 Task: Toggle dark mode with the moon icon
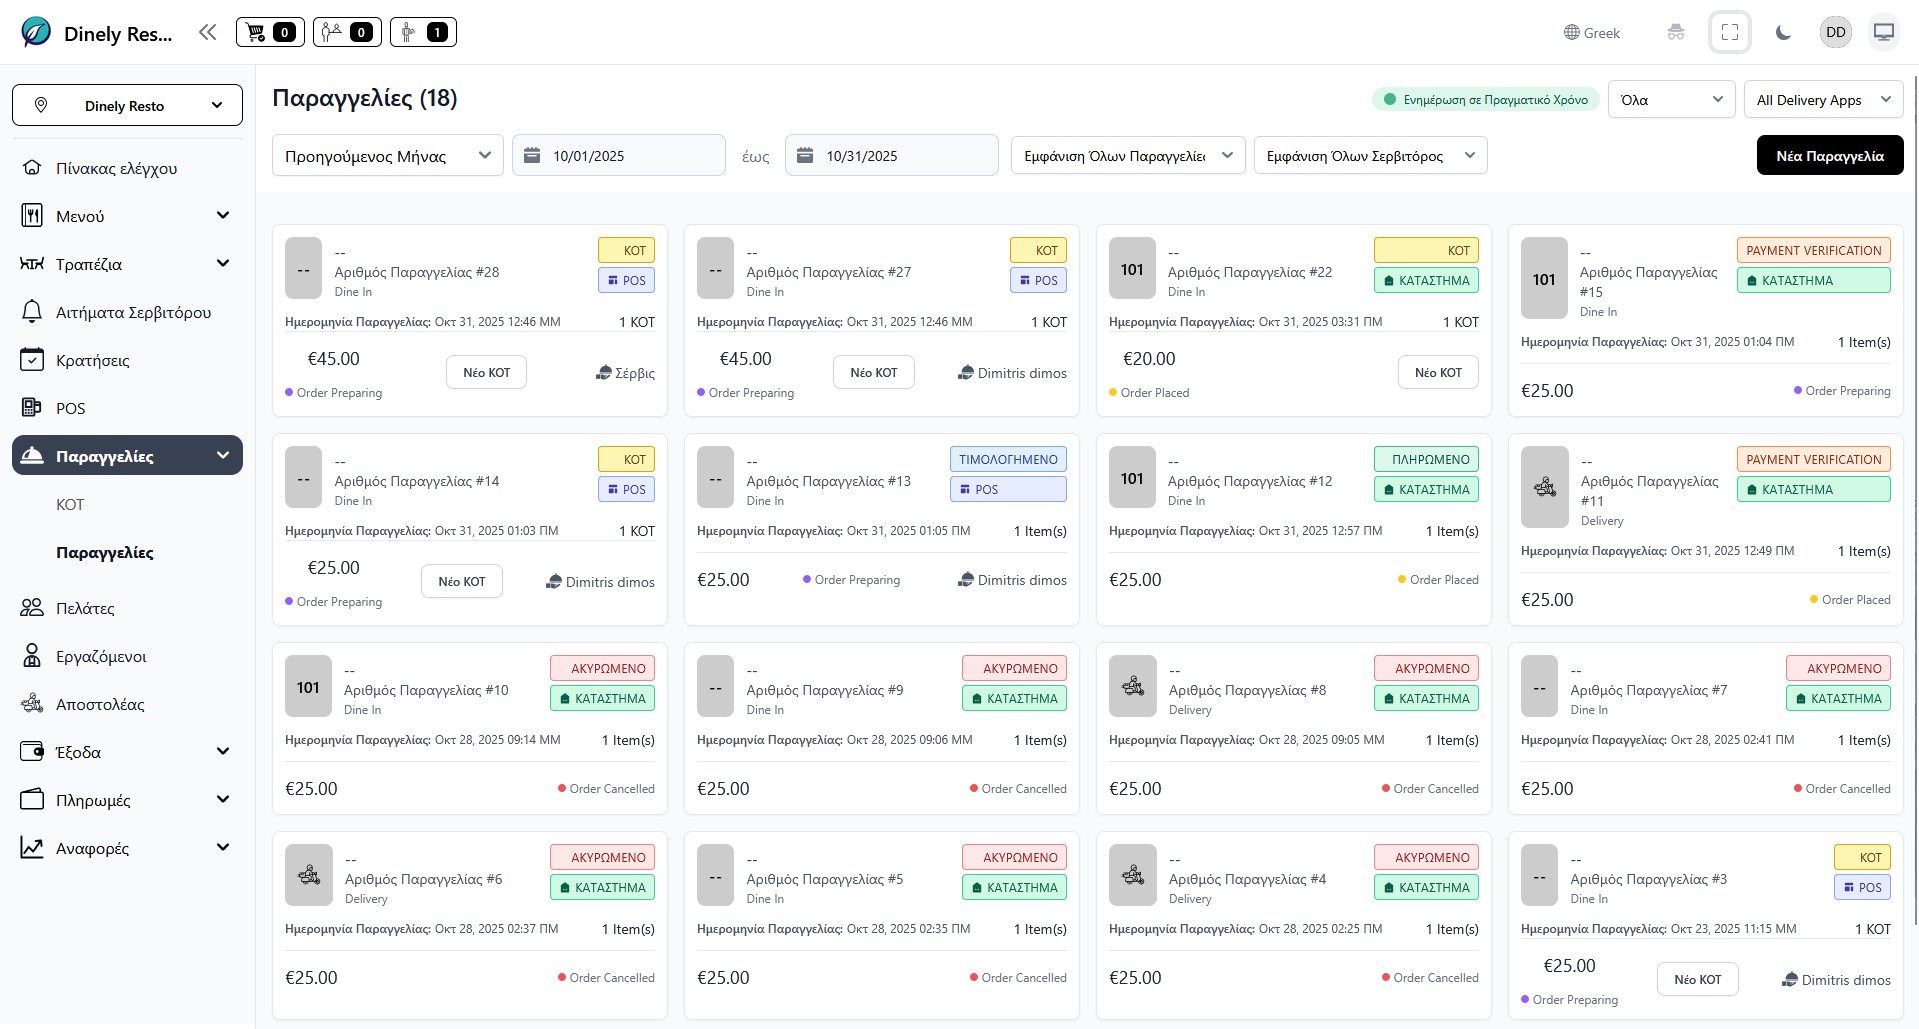(x=1782, y=33)
